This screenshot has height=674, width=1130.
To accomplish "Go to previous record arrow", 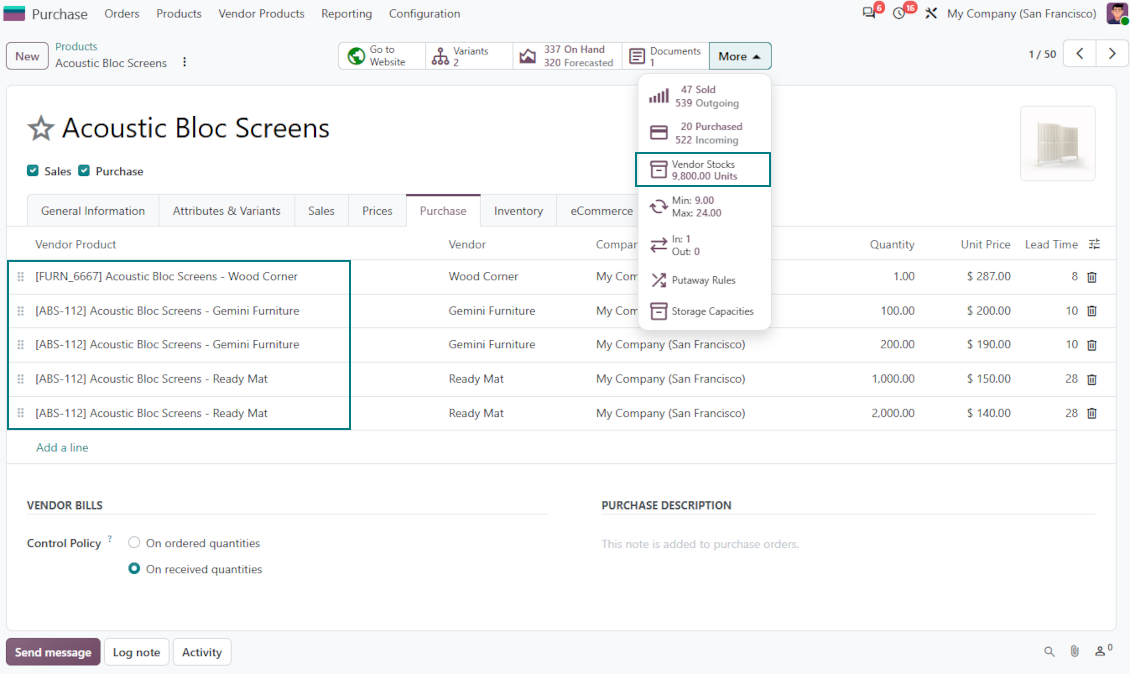I will click(x=1080, y=54).
